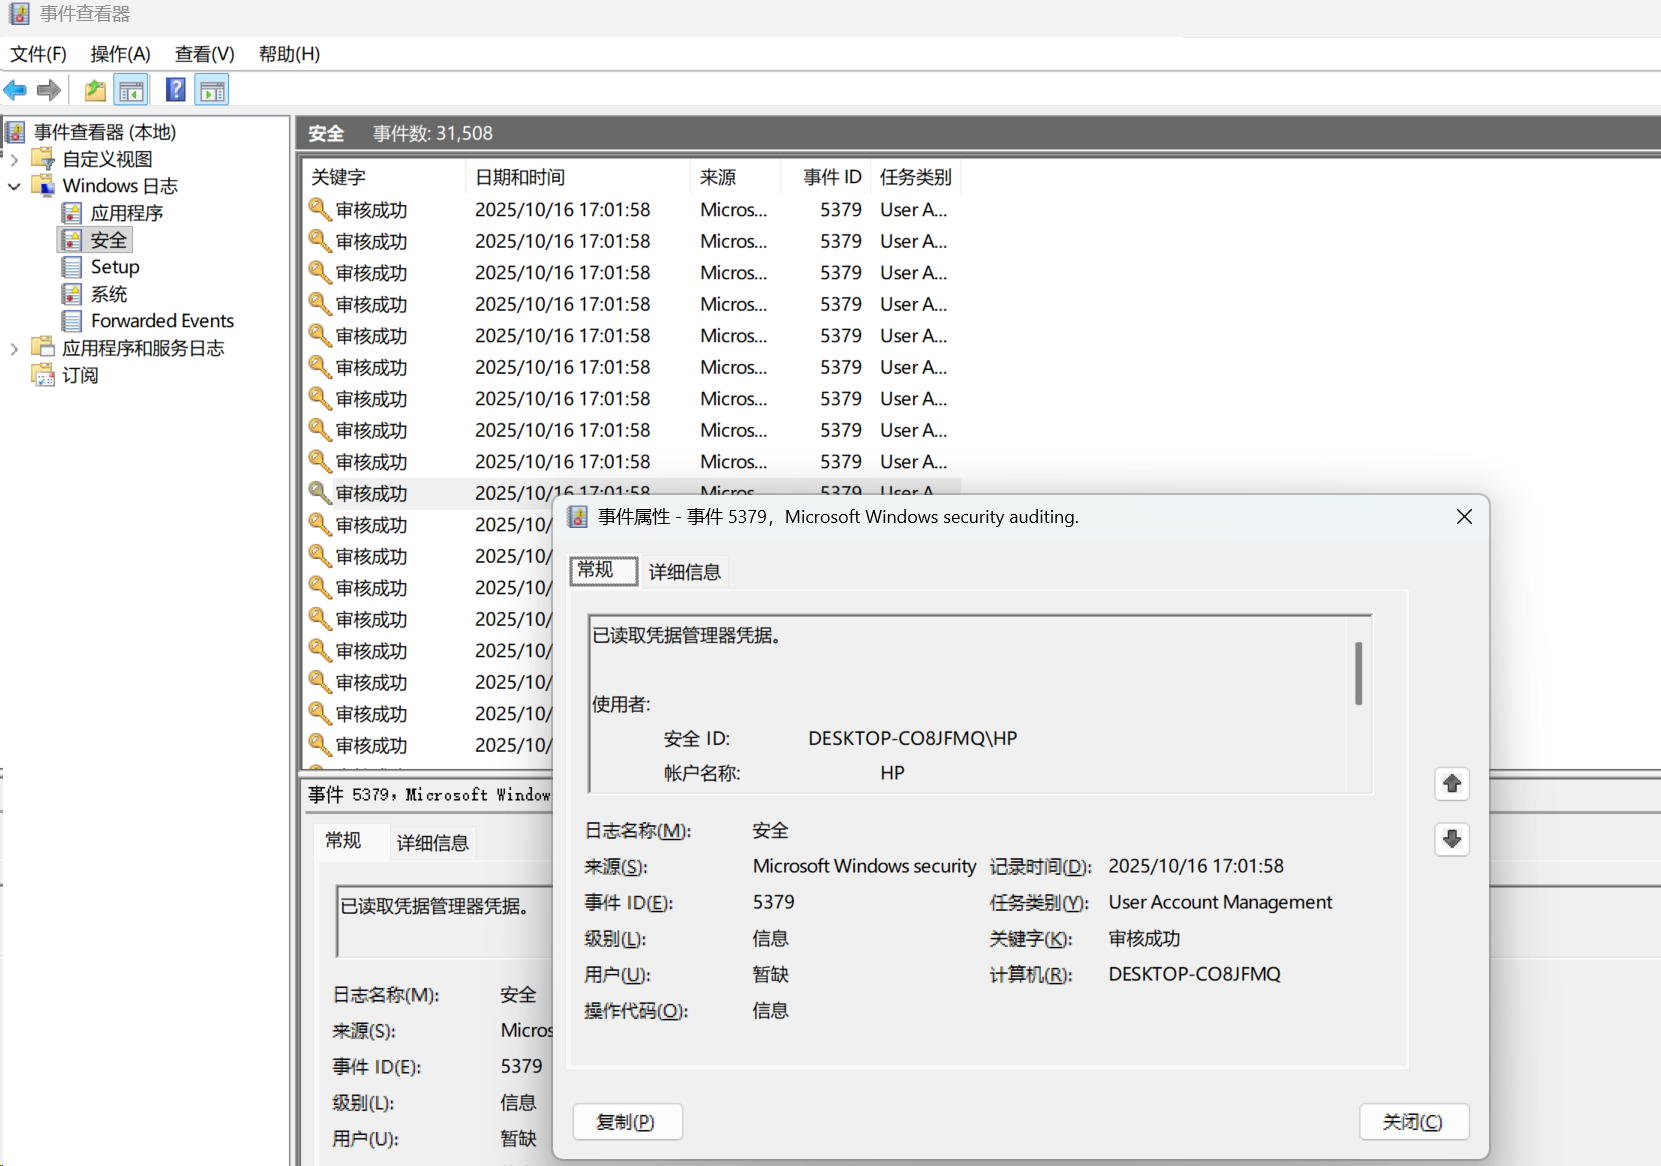Image resolution: width=1661 pixels, height=1166 pixels.
Task: Select Forwarded Events log in tree
Action: pyautogui.click(x=162, y=321)
